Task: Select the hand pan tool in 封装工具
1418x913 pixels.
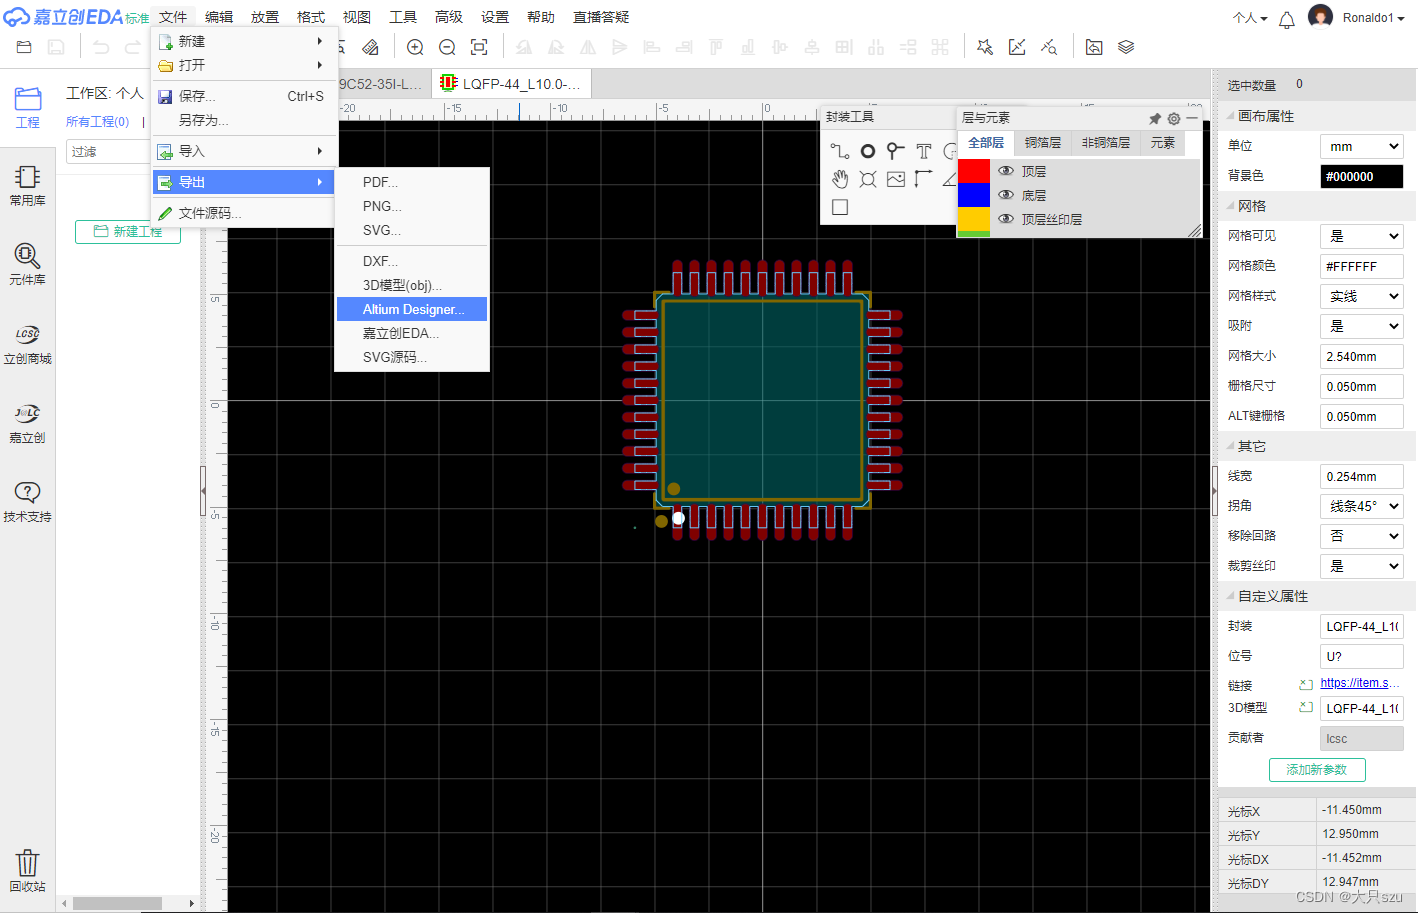Action: [840, 179]
